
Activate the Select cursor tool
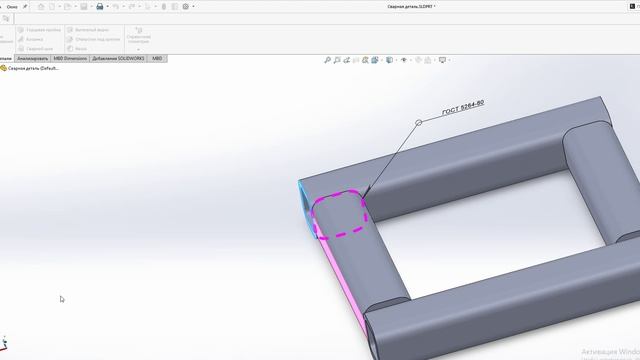(147, 7)
